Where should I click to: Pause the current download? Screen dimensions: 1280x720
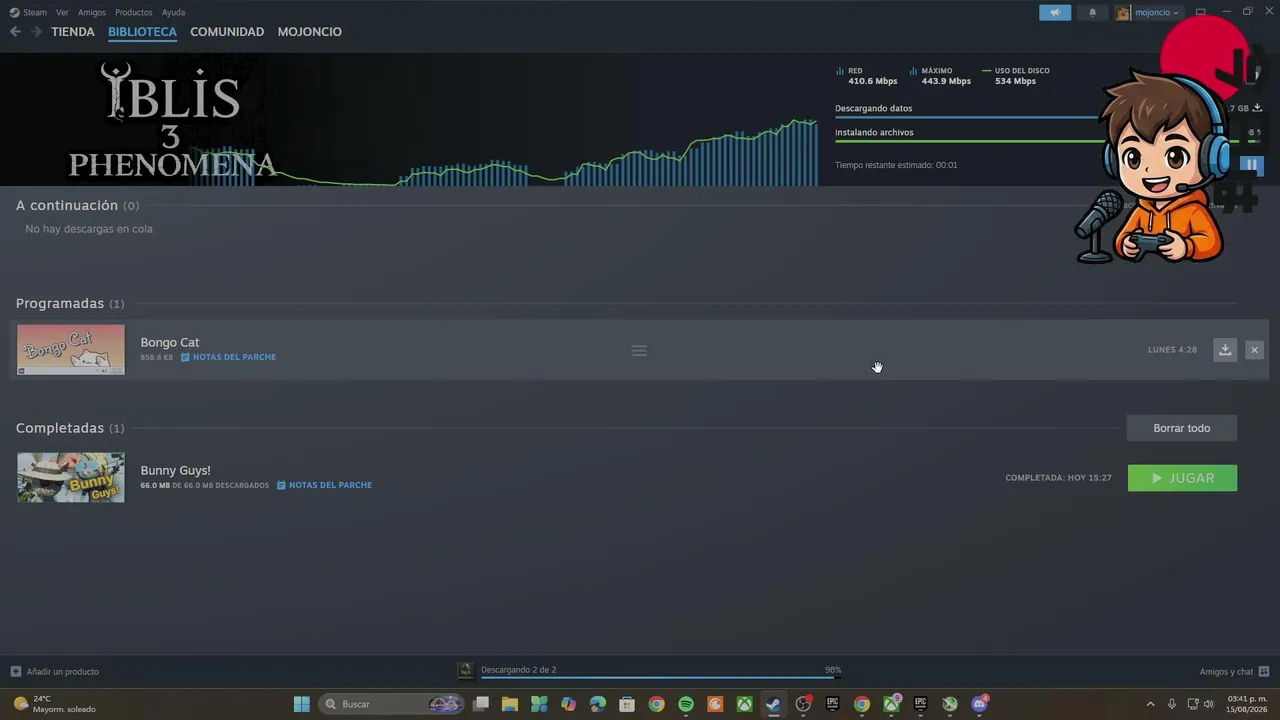1251,165
